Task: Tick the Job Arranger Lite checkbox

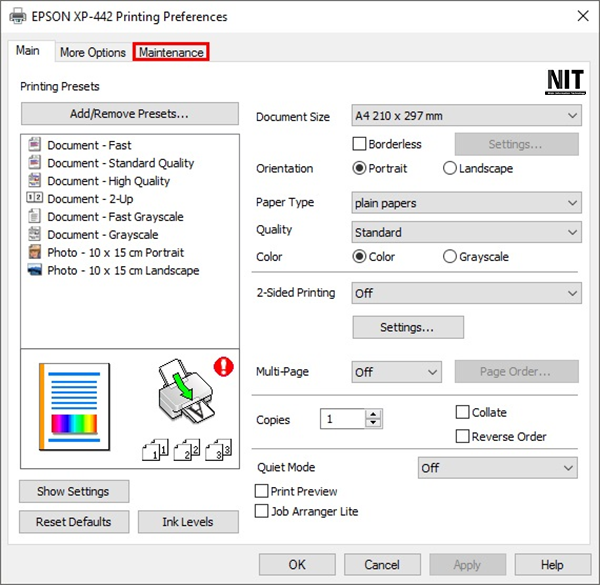Action: click(261, 511)
